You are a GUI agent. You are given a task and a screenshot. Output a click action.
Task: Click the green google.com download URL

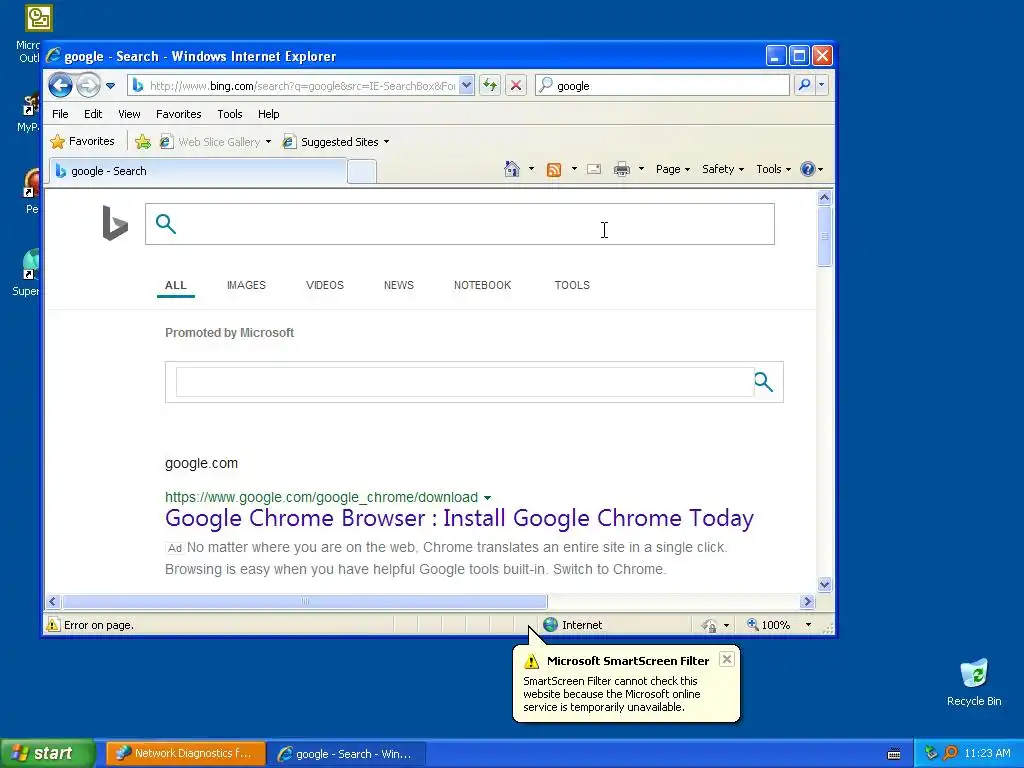tap(321, 497)
